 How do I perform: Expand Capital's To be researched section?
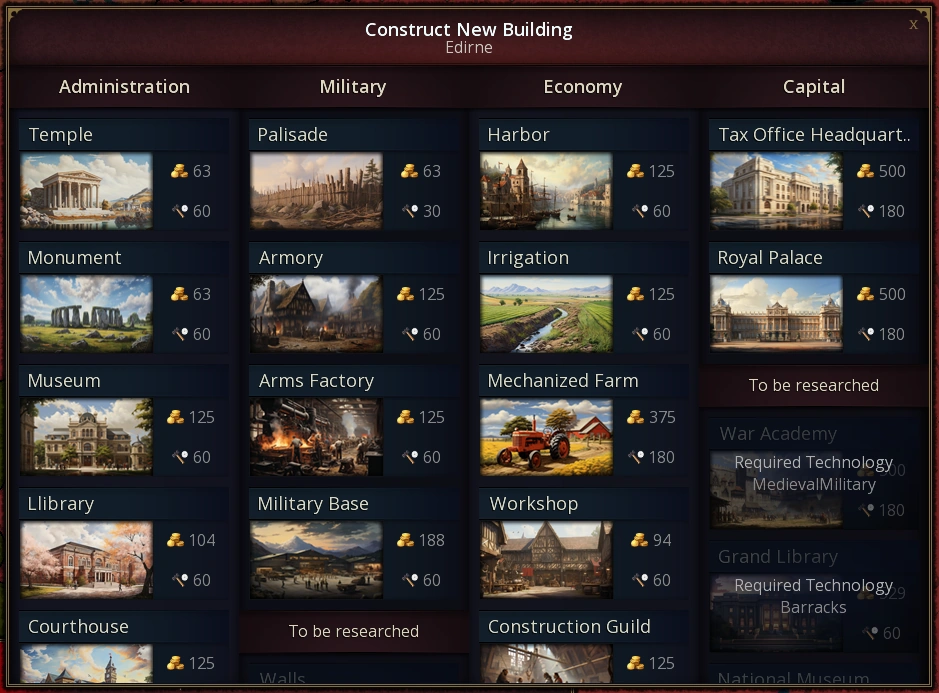coord(814,385)
